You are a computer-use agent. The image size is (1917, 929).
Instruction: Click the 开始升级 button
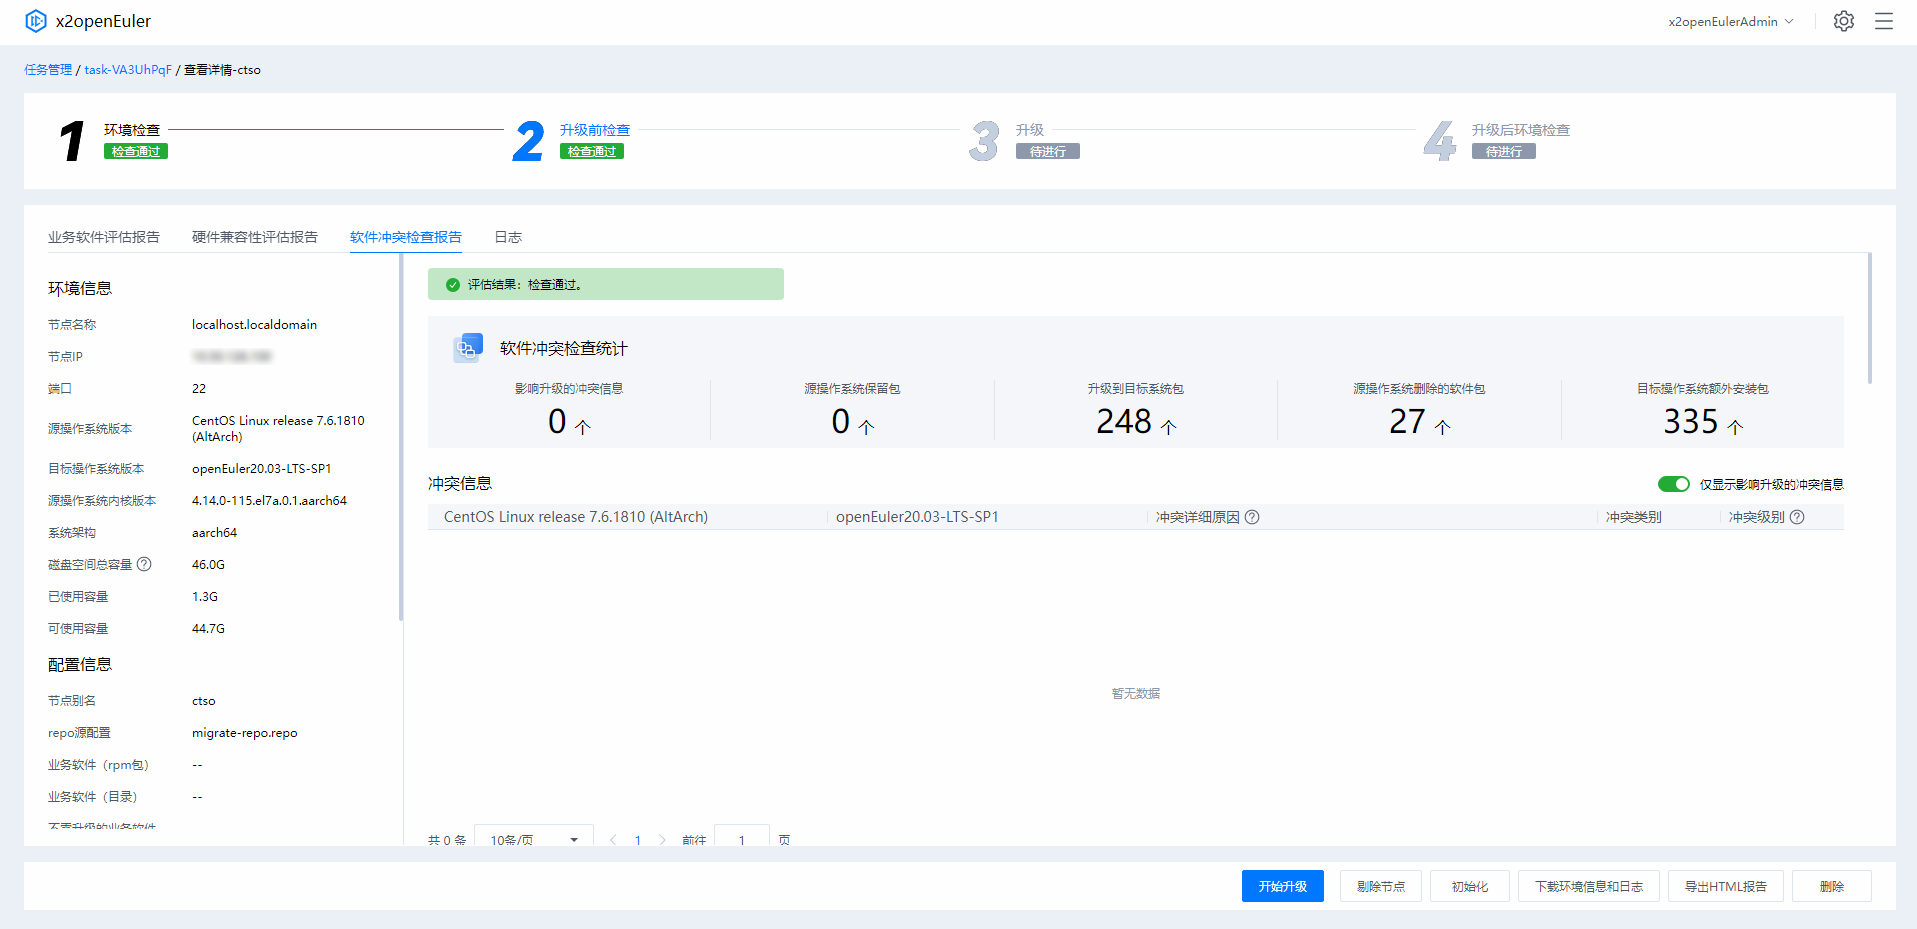tap(1282, 886)
